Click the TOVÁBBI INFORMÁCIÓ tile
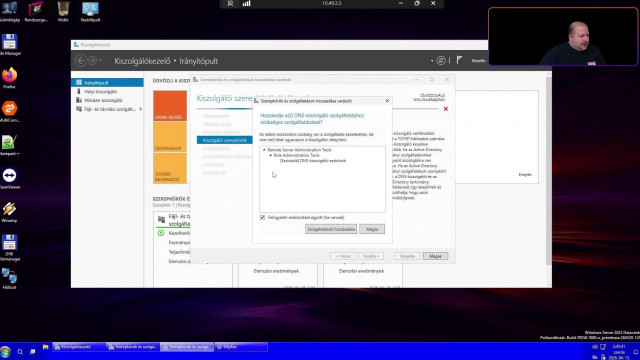Screen dimensions: 640x360 (170, 168)
